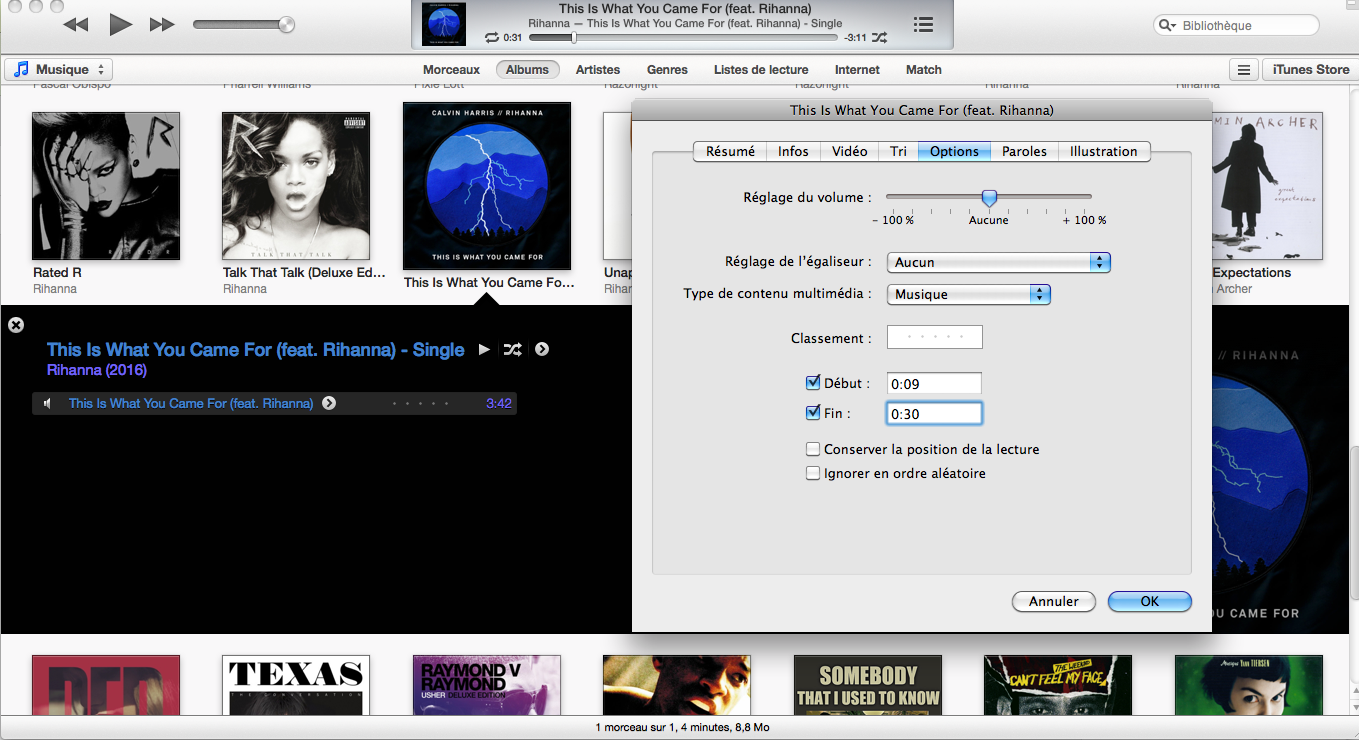Select the TEXAS album cover
The height and width of the screenshot is (740, 1359).
click(296, 685)
